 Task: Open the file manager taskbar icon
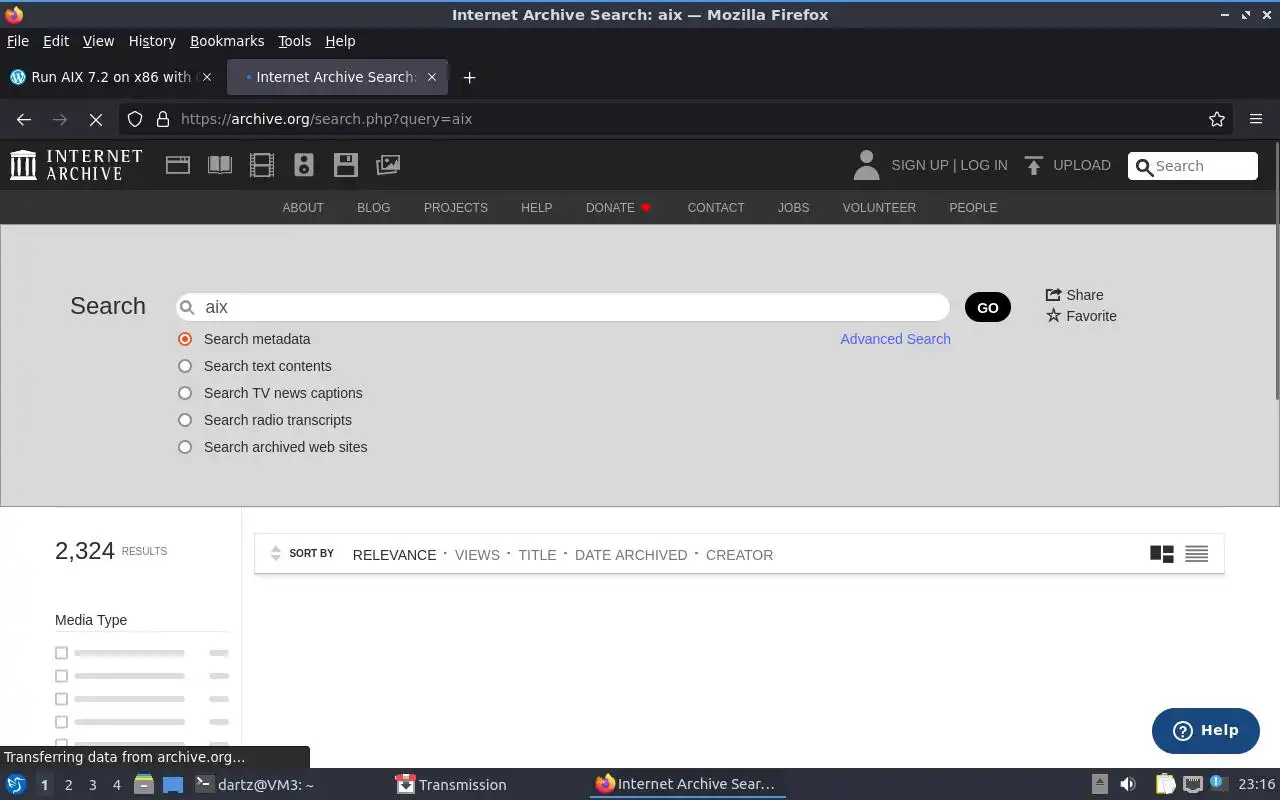pyautogui.click(x=143, y=785)
